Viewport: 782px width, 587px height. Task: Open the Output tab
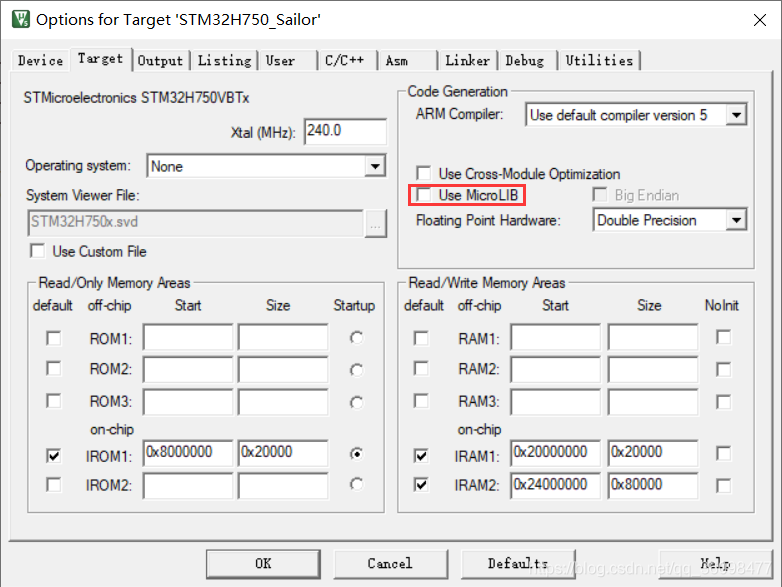pos(160,61)
